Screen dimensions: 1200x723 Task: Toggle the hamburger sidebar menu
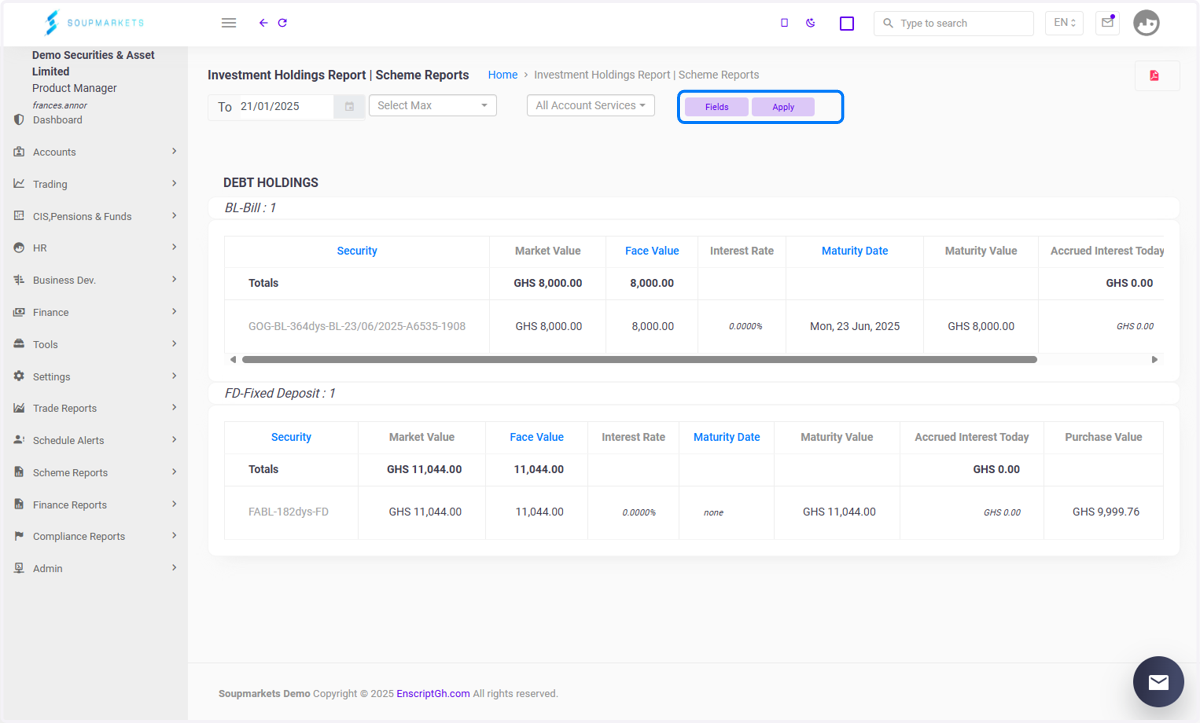229,23
